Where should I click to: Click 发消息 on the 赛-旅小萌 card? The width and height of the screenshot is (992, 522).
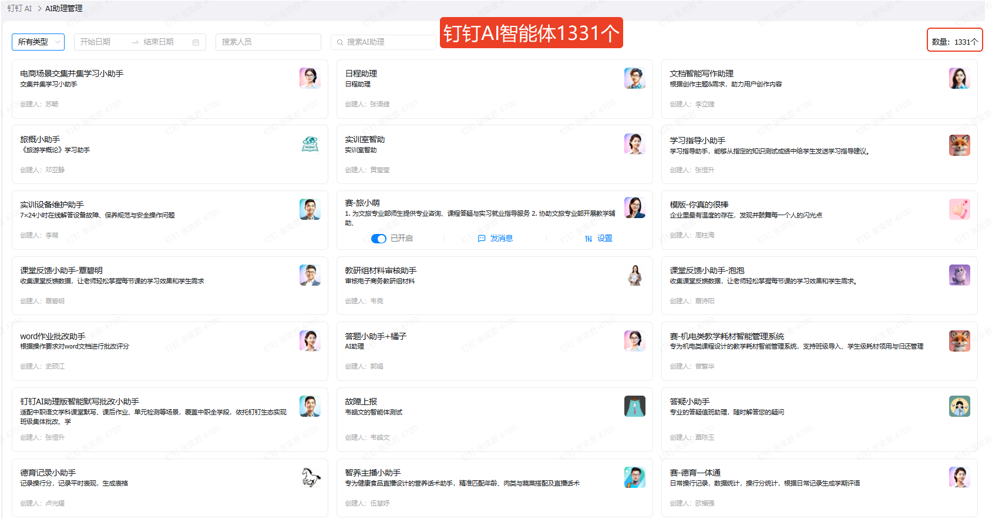495,239
